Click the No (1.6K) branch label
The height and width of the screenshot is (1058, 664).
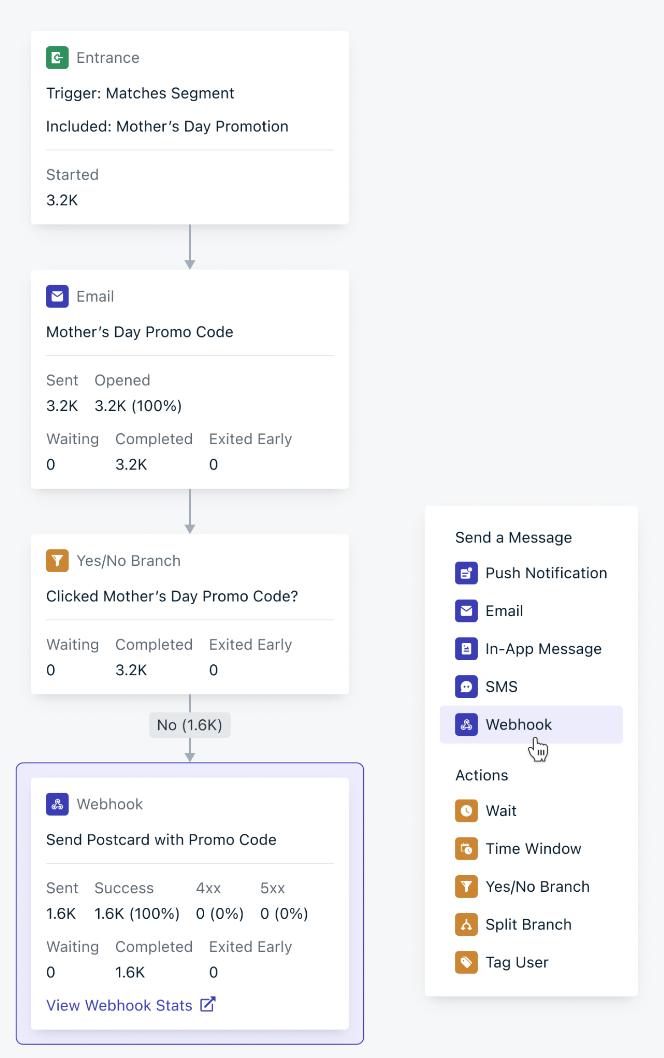pos(190,725)
